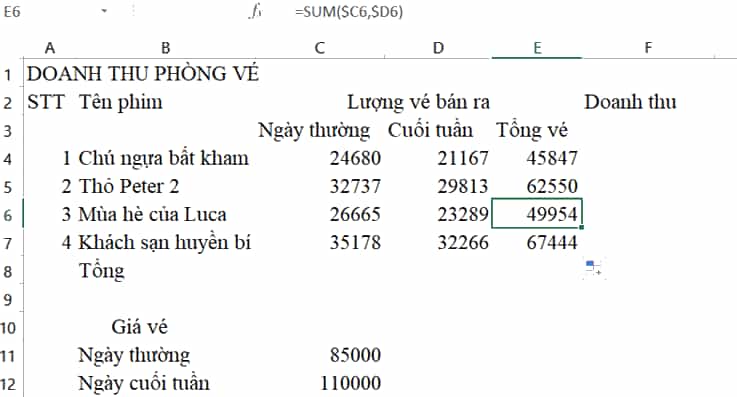This screenshot has width=737, height=397.
Task: Select column E header
Action: coord(537,48)
